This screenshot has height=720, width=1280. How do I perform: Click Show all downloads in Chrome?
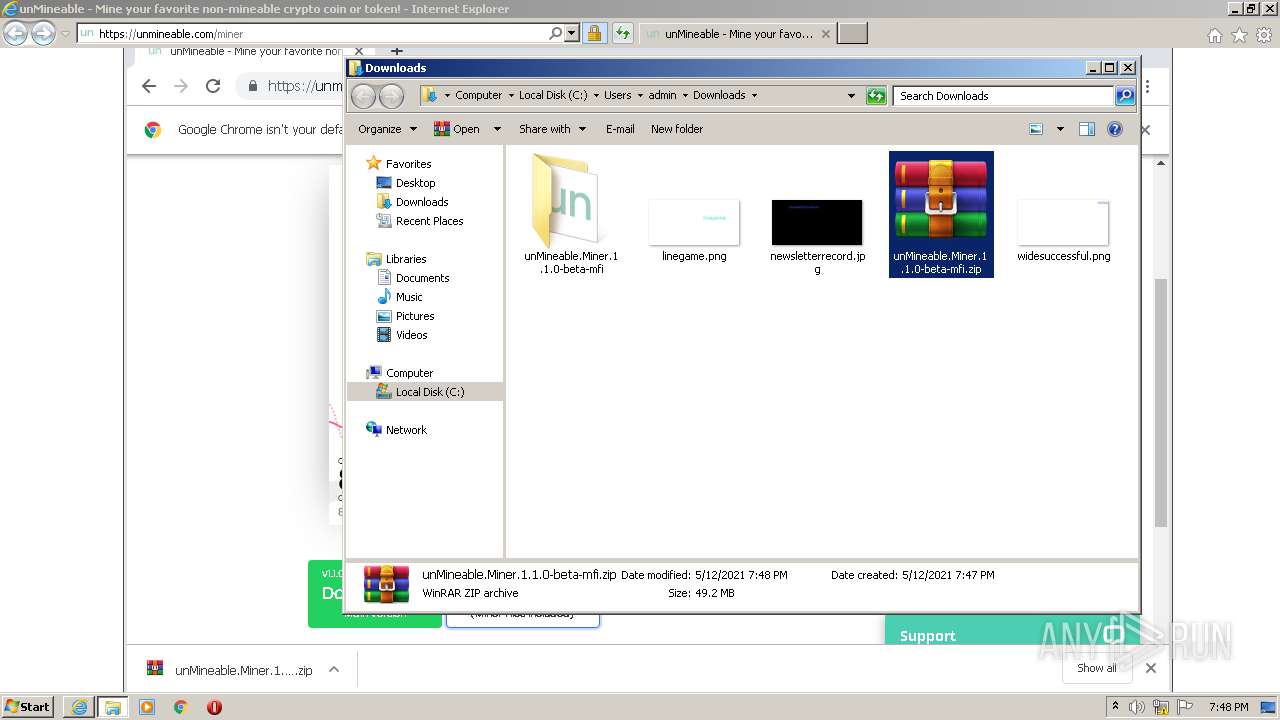pyautogui.click(x=1097, y=668)
